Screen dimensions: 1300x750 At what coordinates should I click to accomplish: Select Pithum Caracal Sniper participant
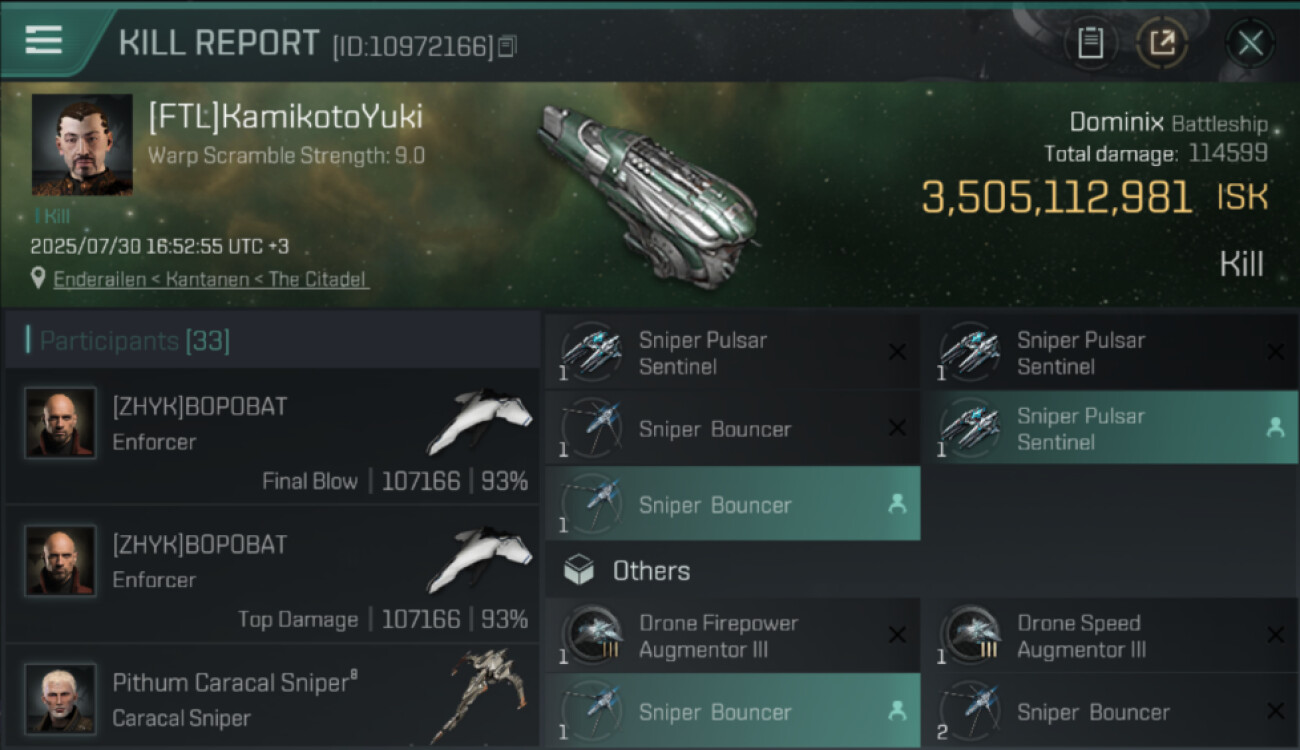(272, 698)
